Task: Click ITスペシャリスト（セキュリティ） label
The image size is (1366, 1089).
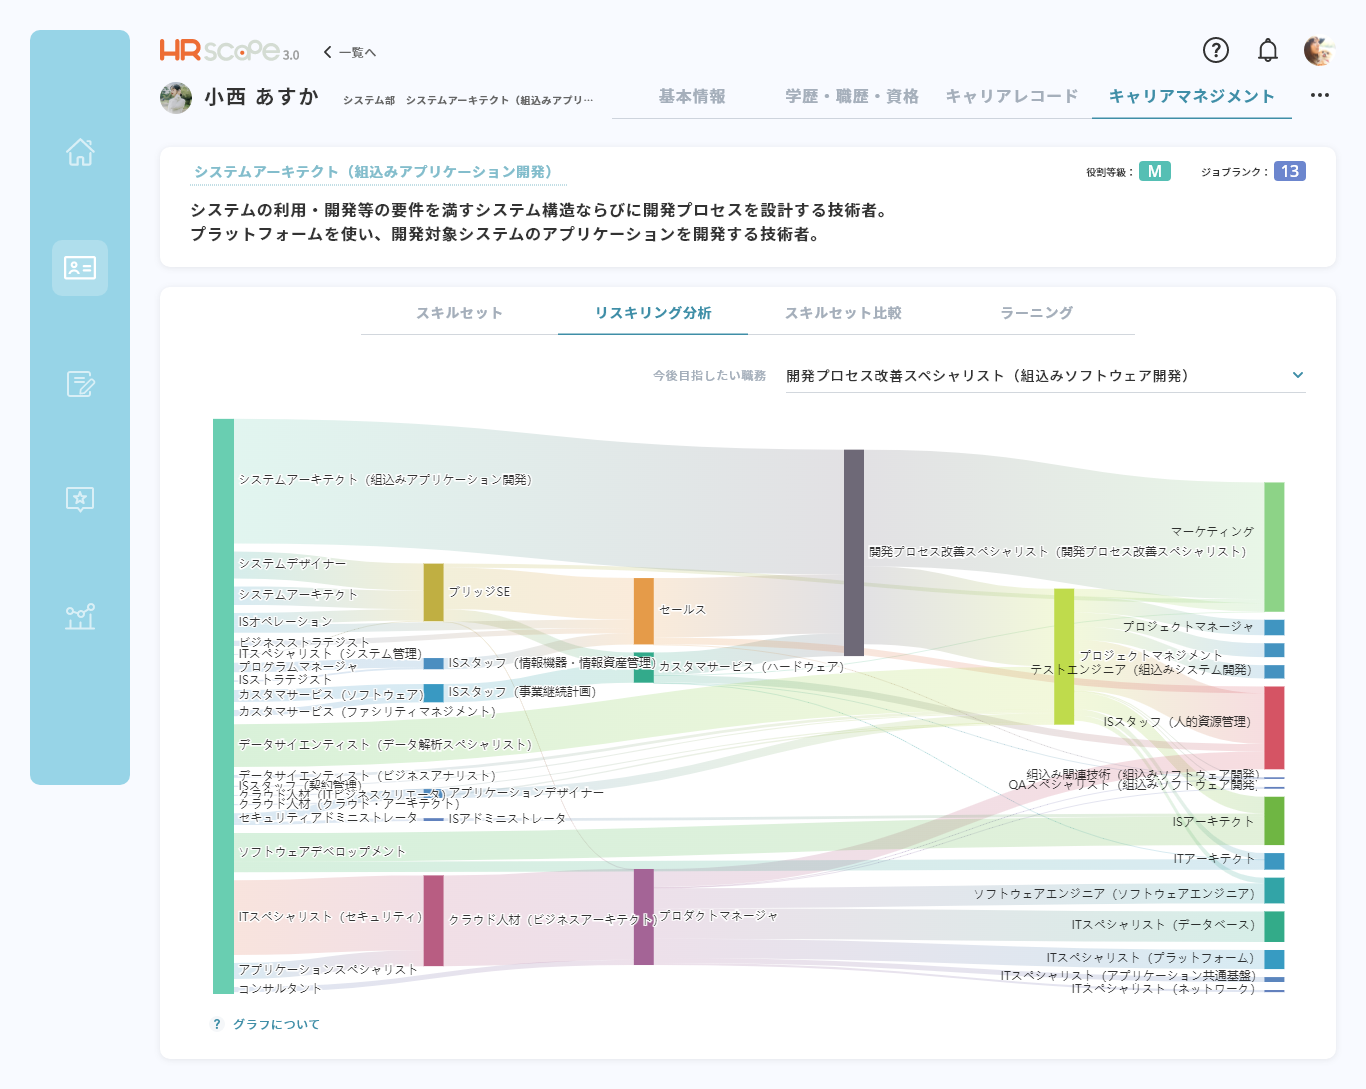Action: [330, 917]
